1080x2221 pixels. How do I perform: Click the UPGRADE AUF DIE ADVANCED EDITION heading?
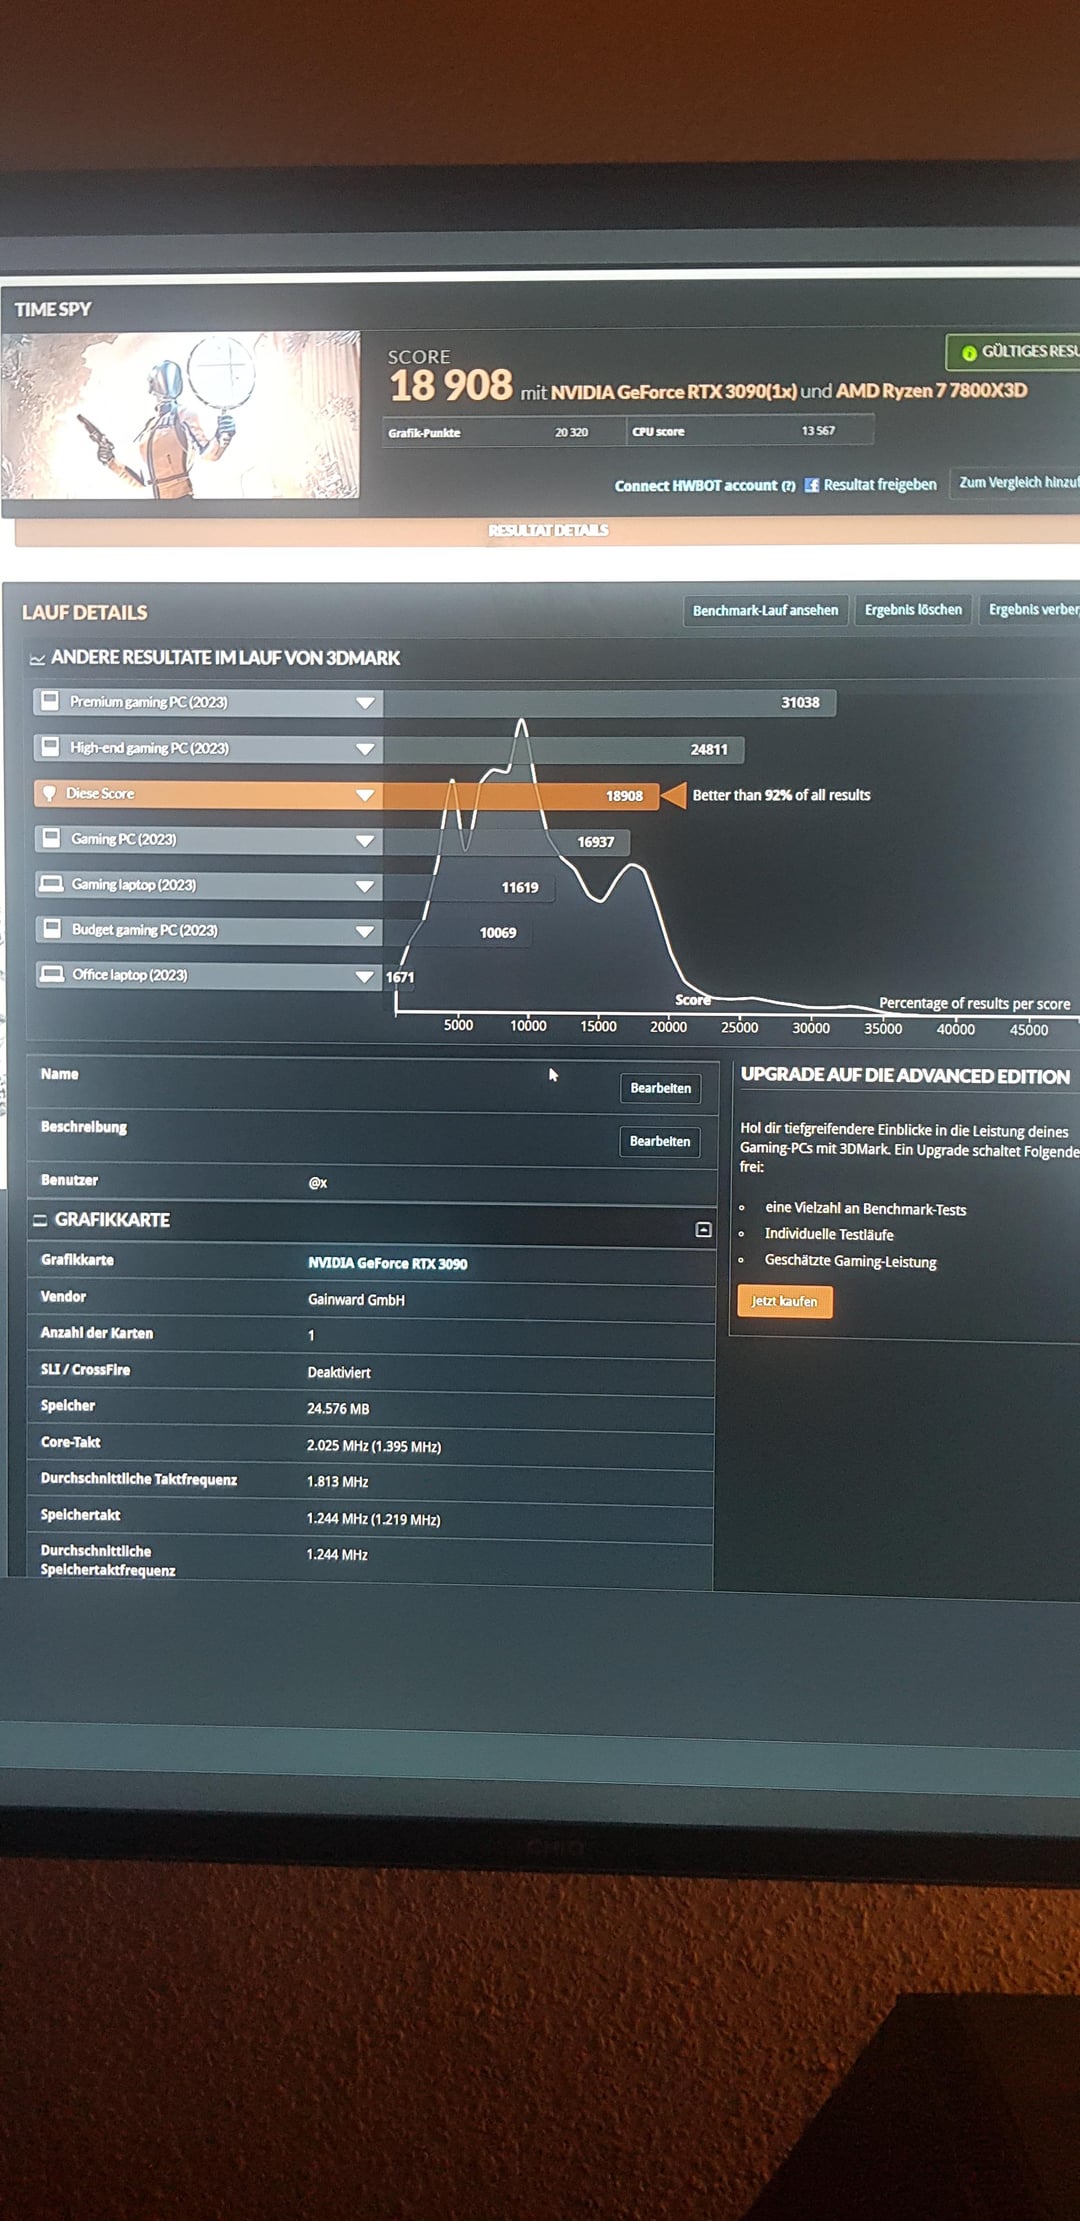pos(905,1076)
